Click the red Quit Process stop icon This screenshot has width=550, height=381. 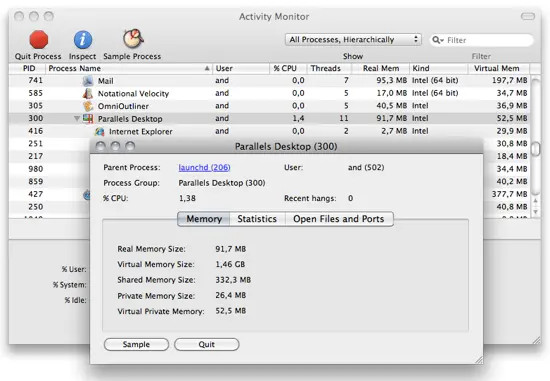(x=39, y=39)
